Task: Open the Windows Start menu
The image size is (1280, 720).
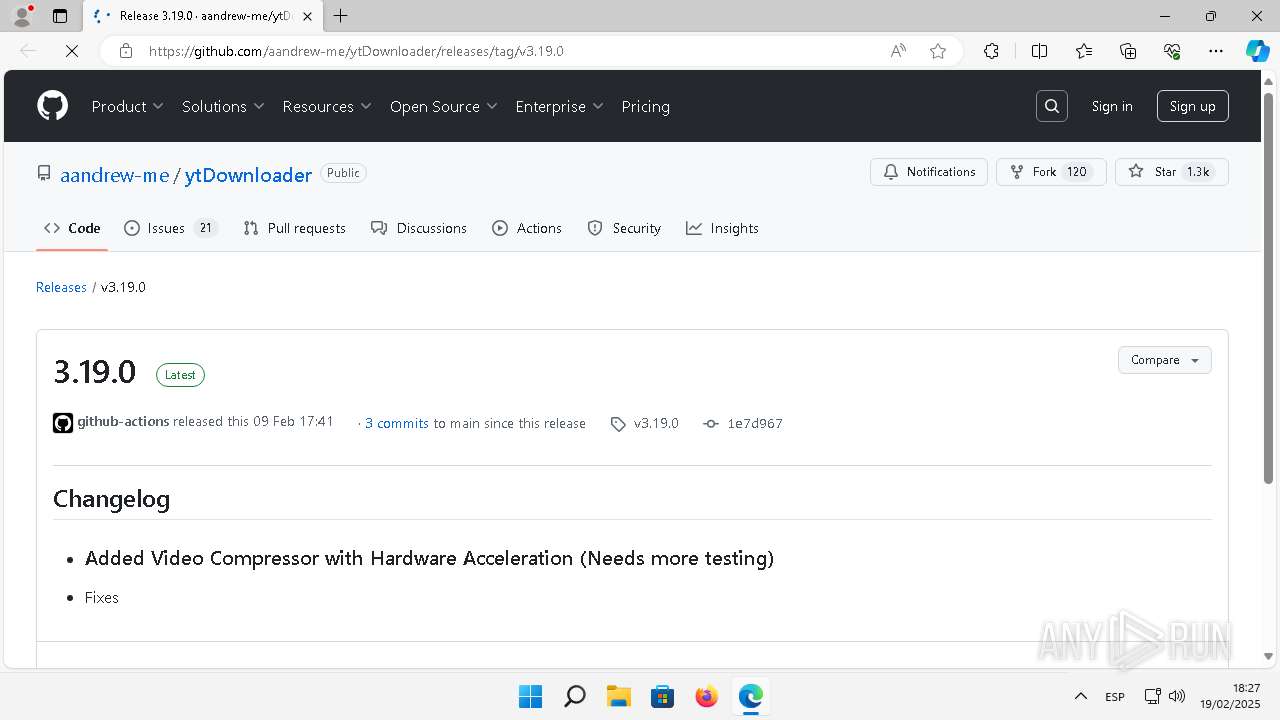Action: (530, 696)
